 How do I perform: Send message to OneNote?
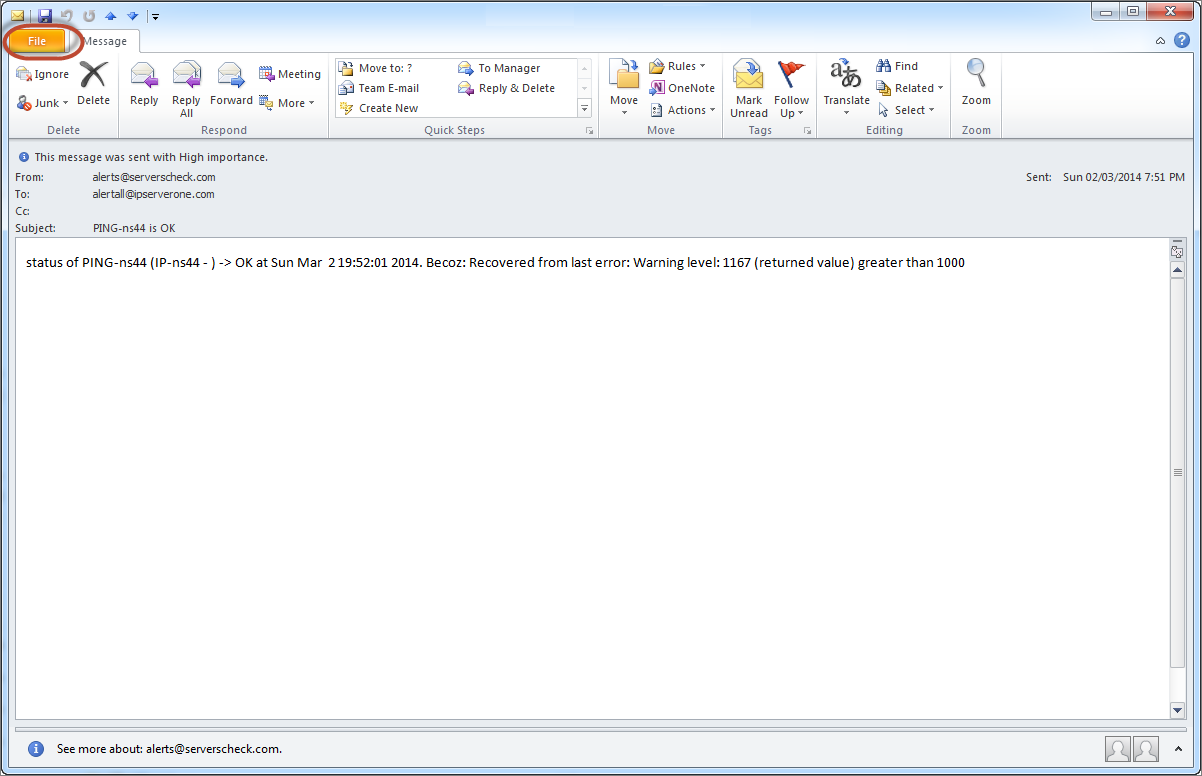683,88
